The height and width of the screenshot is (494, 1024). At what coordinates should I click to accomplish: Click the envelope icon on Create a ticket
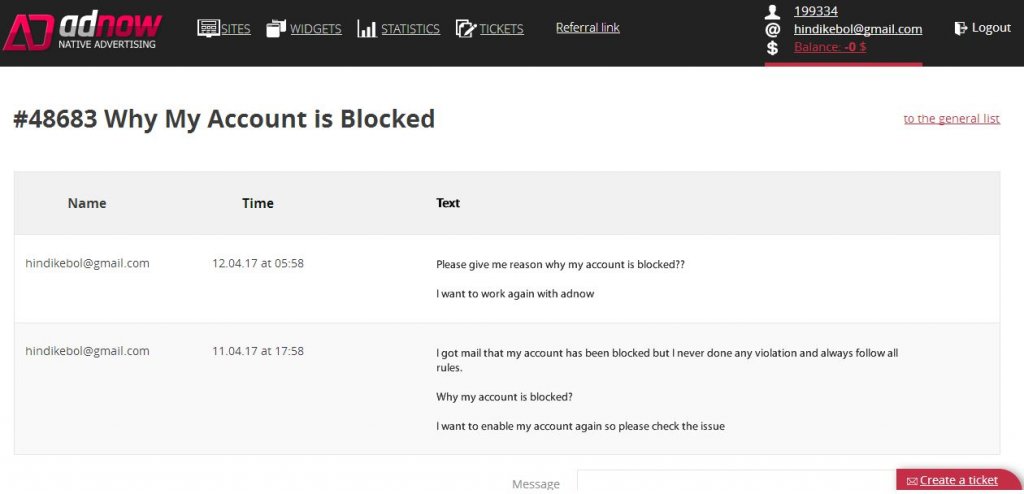coord(911,481)
